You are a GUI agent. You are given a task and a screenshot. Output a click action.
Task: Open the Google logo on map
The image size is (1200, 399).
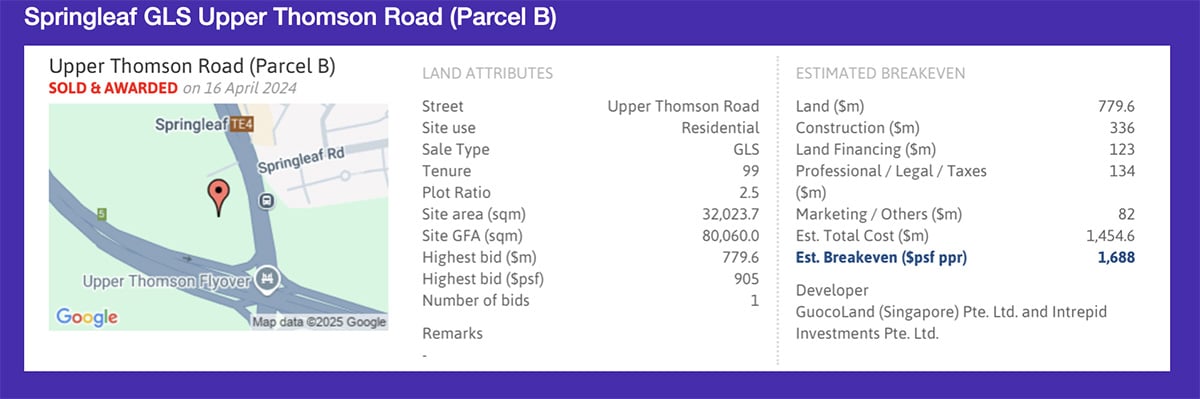pyautogui.click(x=87, y=317)
